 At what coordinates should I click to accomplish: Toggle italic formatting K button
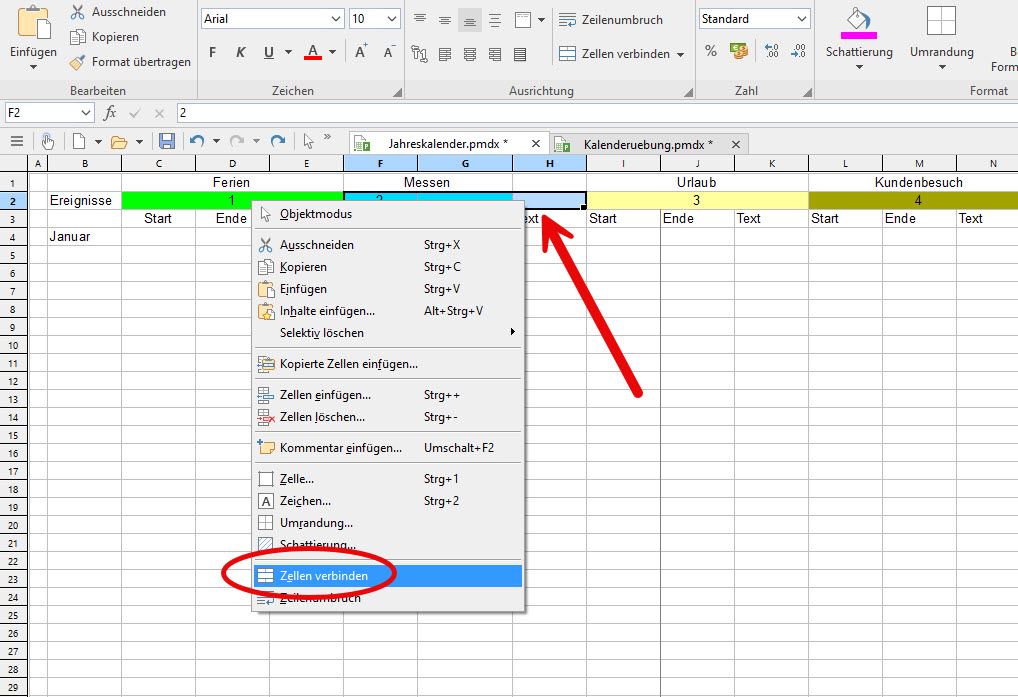click(240, 52)
